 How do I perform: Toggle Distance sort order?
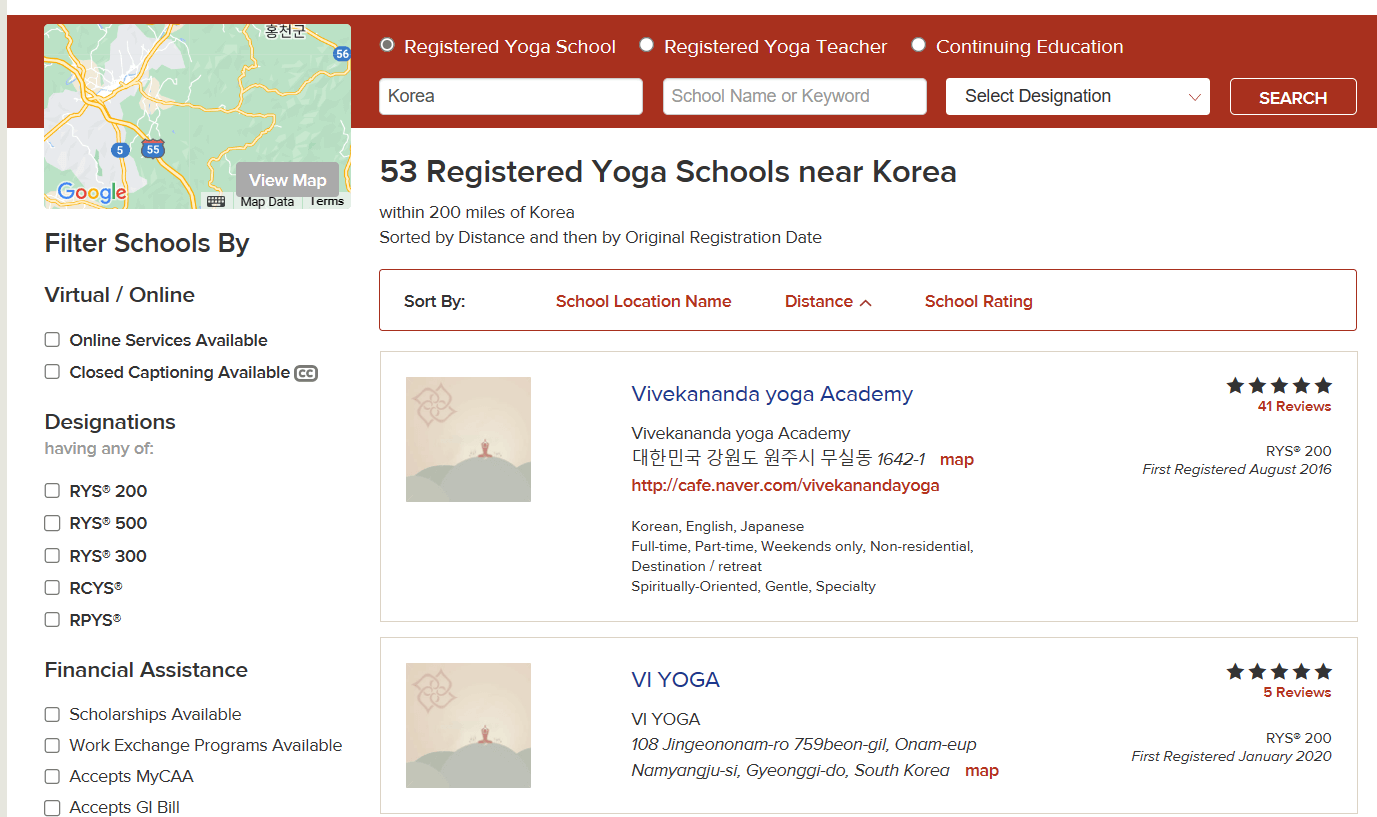pyautogui.click(x=828, y=301)
